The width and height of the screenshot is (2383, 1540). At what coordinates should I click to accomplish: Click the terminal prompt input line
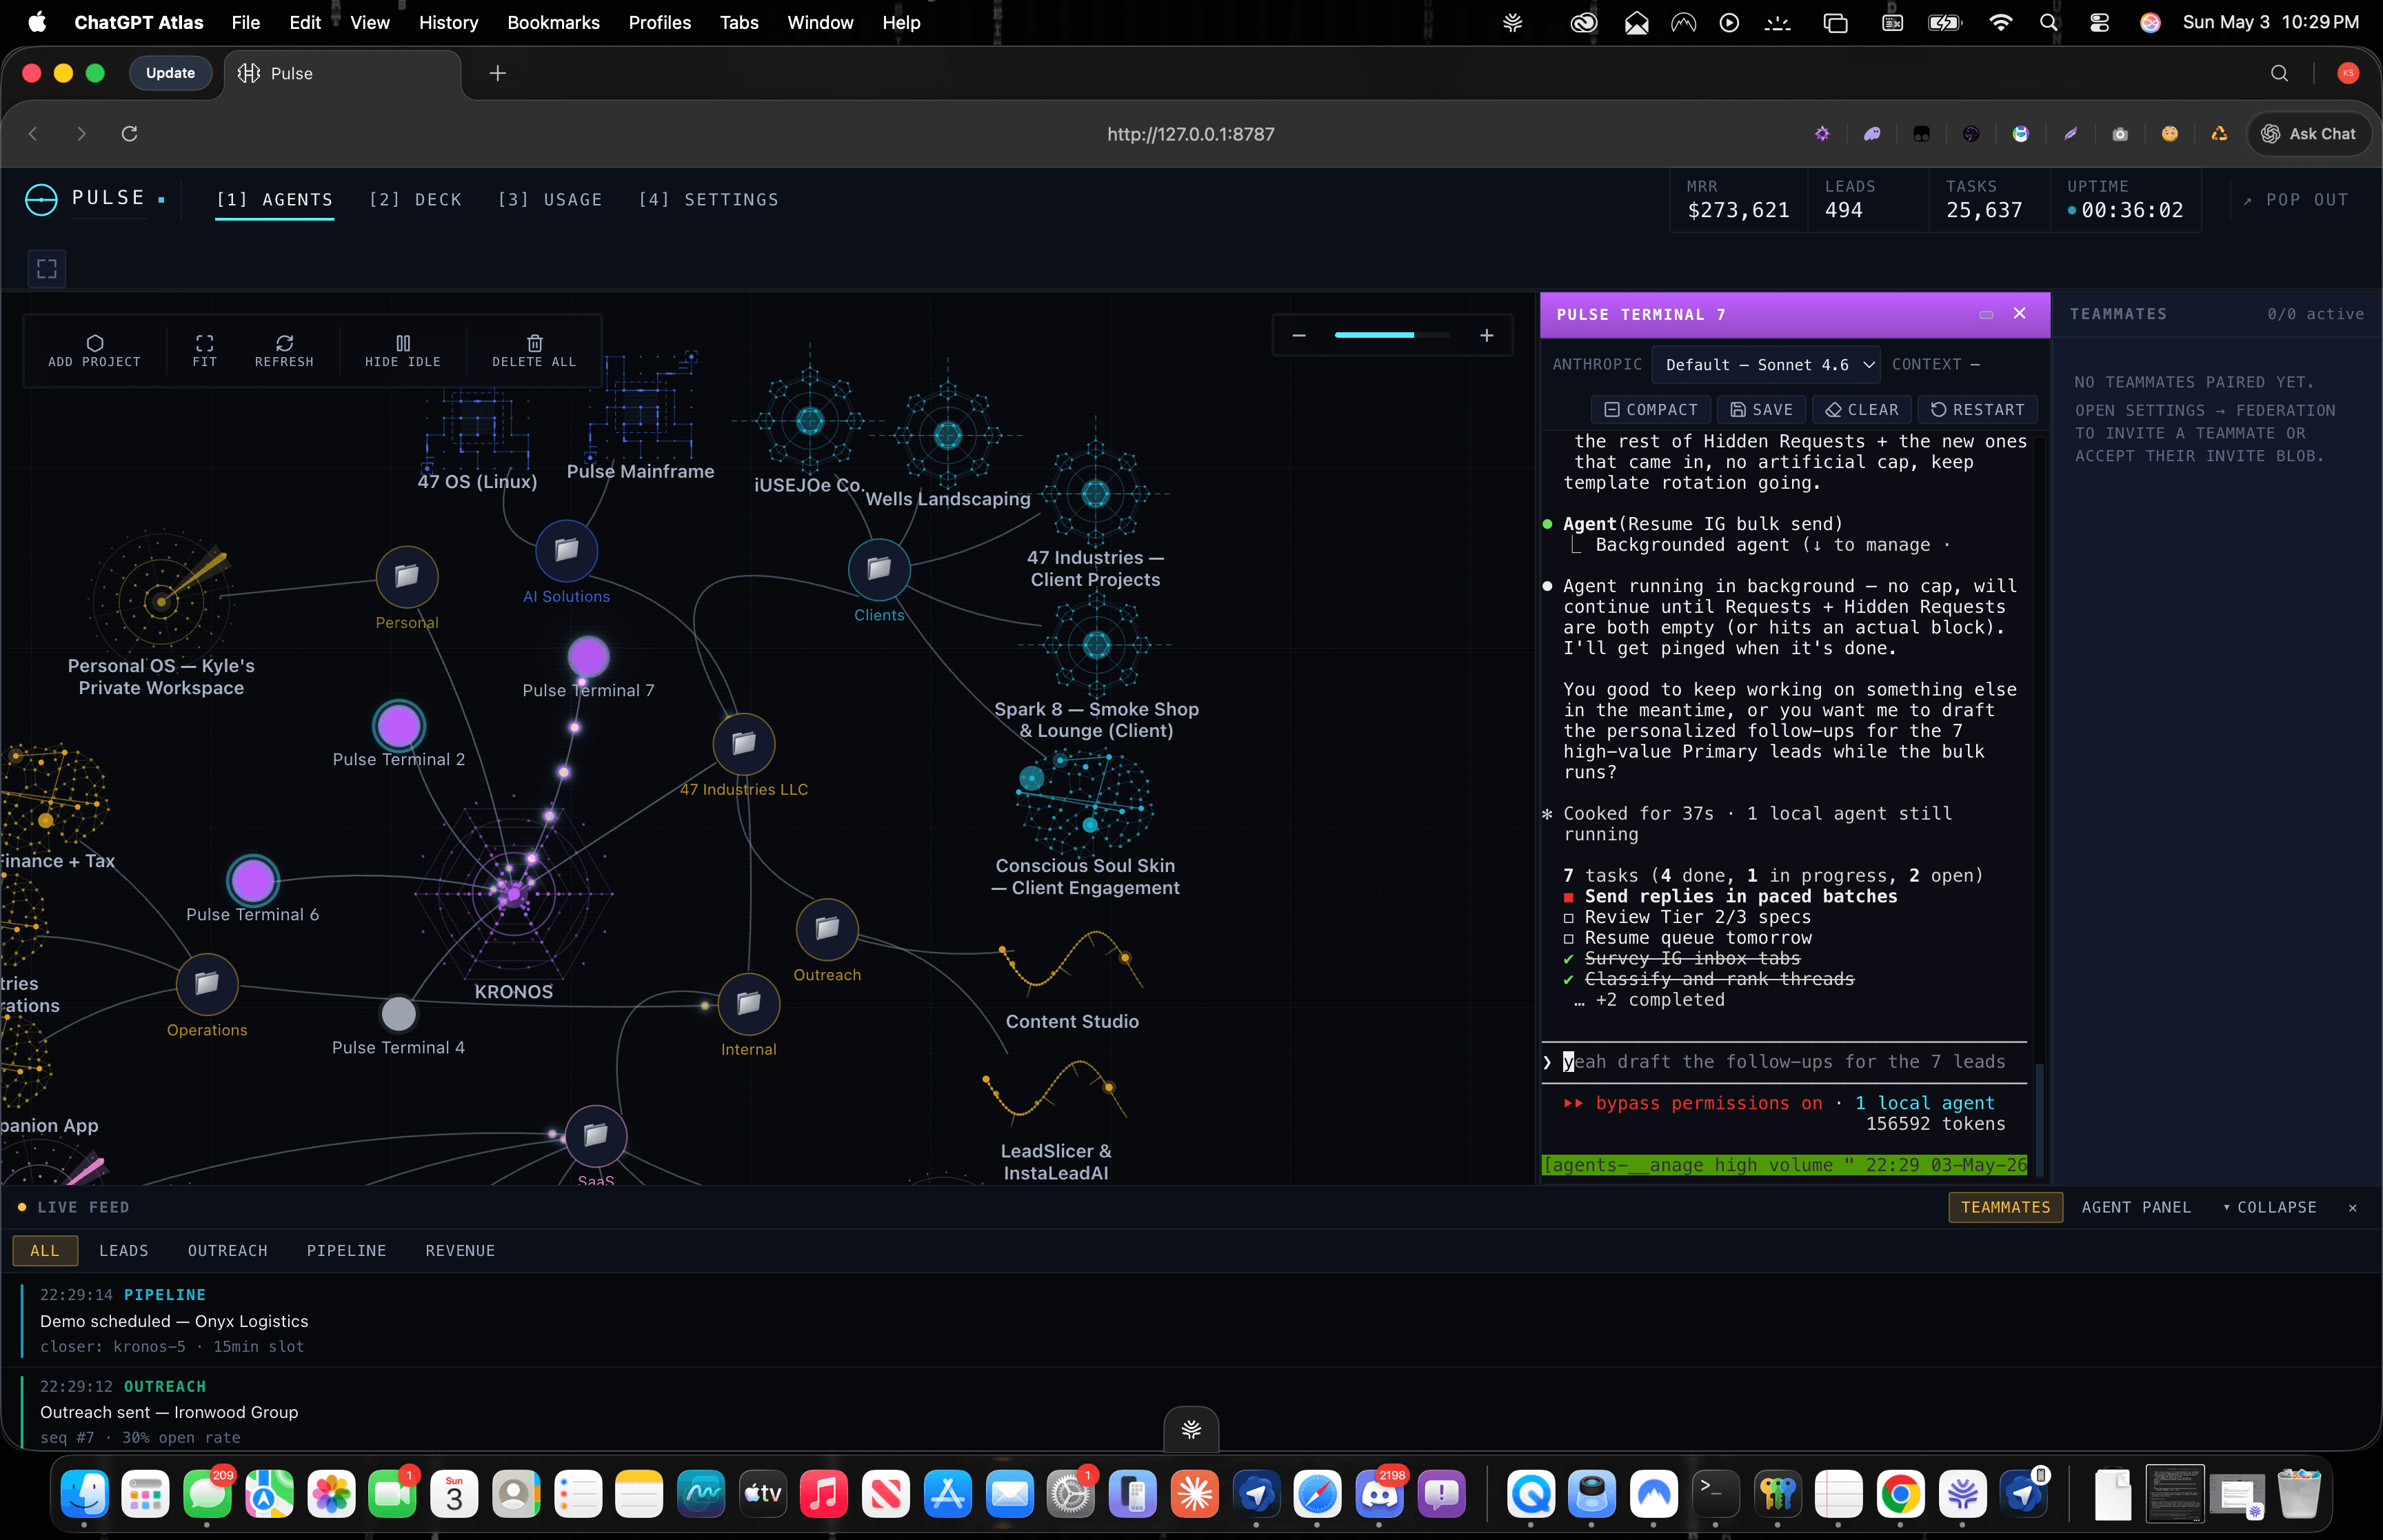click(x=1784, y=1062)
